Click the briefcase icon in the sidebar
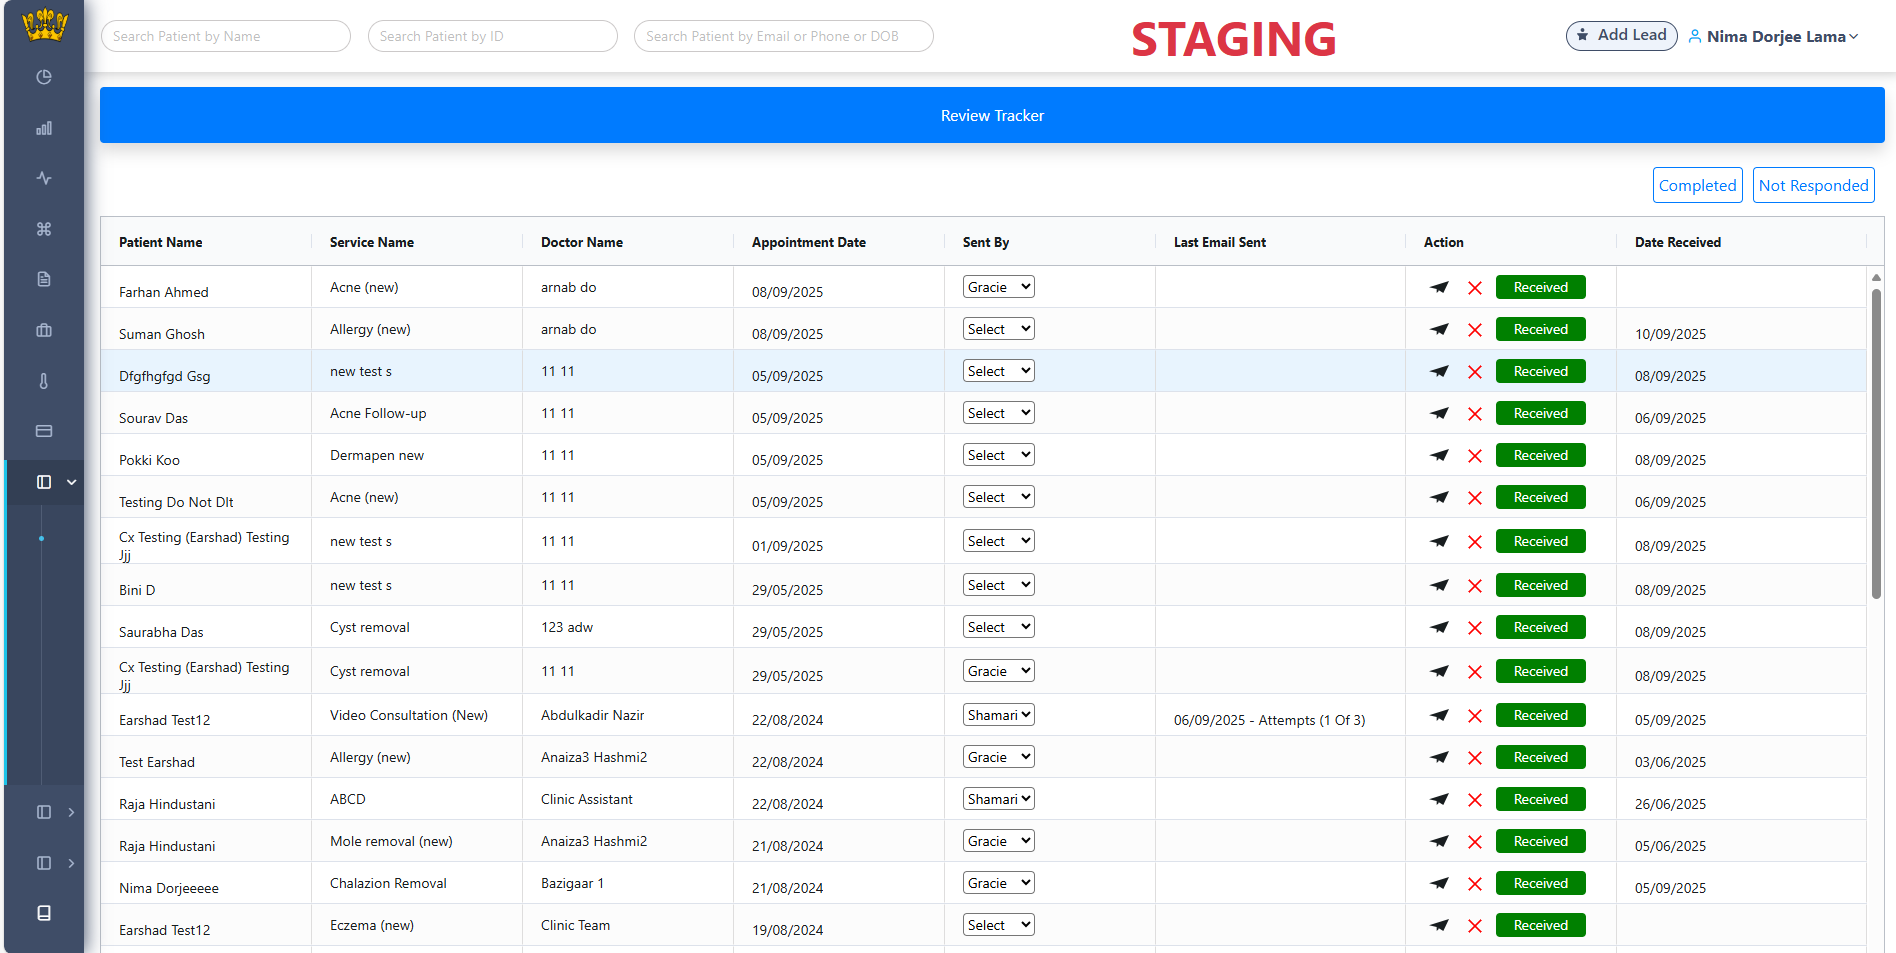This screenshot has width=1896, height=953. tap(44, 330)
